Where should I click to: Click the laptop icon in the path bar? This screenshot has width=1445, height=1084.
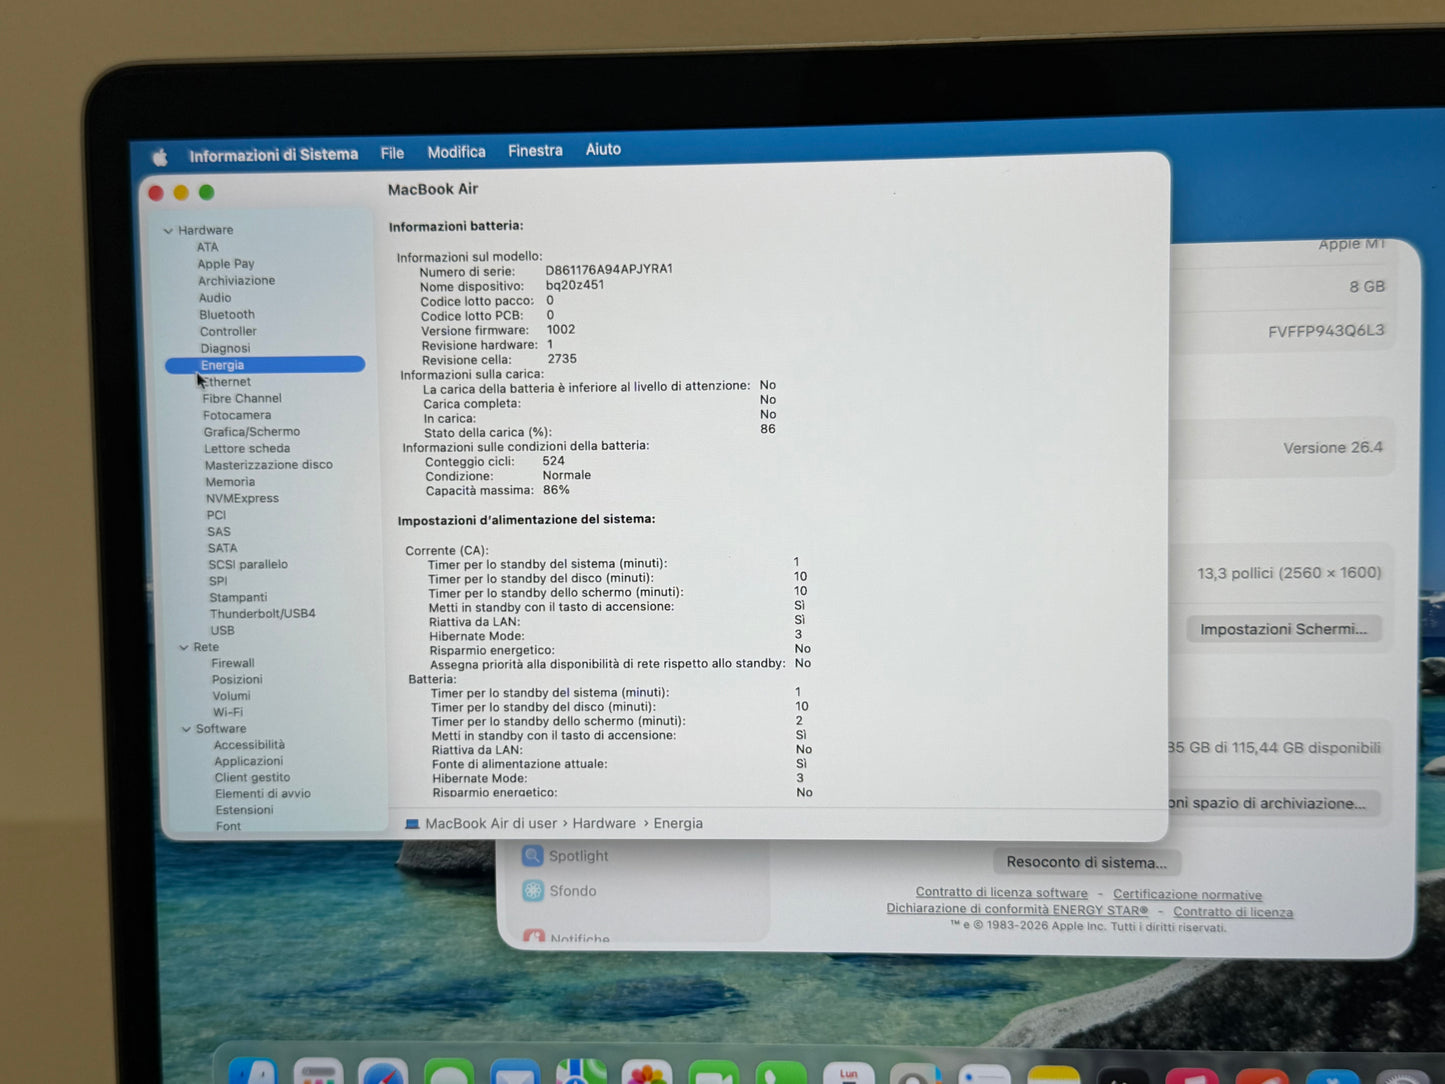[411, 824]
